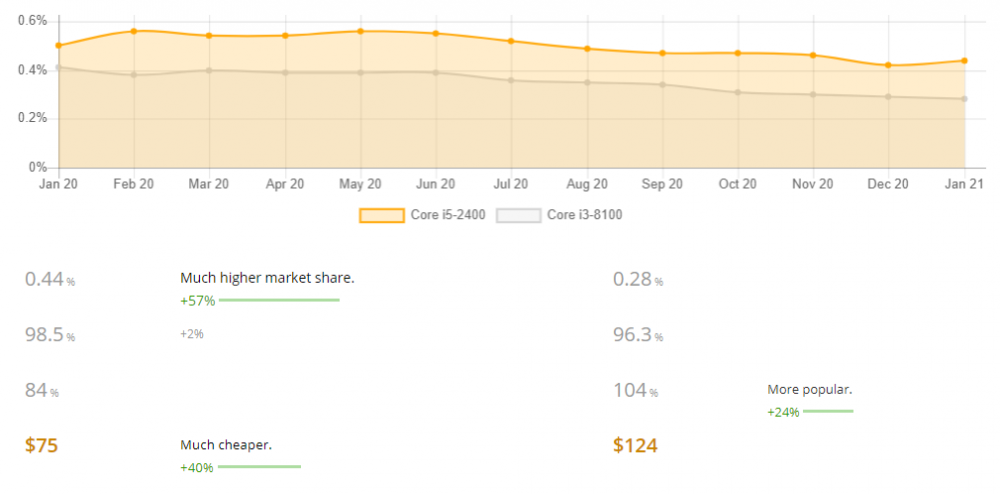Click the orange Jan 20 data point

pyautogui.click(x=59, y=46)
